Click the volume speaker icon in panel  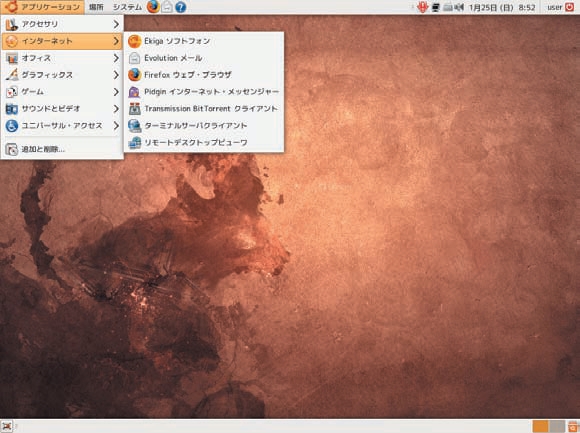pyautogui.click(x=459, y=7)
